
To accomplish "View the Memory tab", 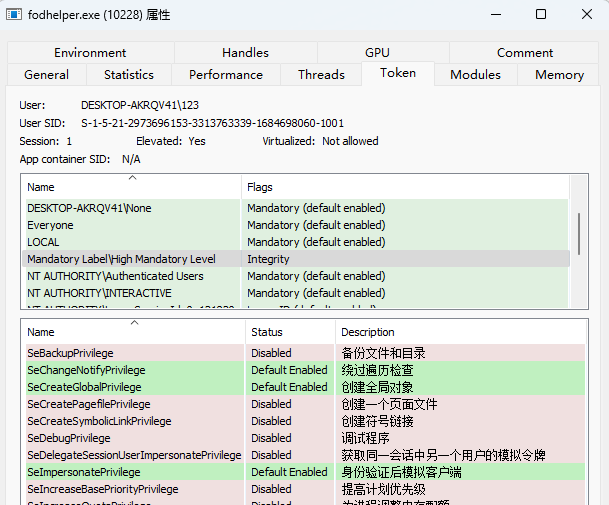I will pyautogui.click(x=559, y=75).
